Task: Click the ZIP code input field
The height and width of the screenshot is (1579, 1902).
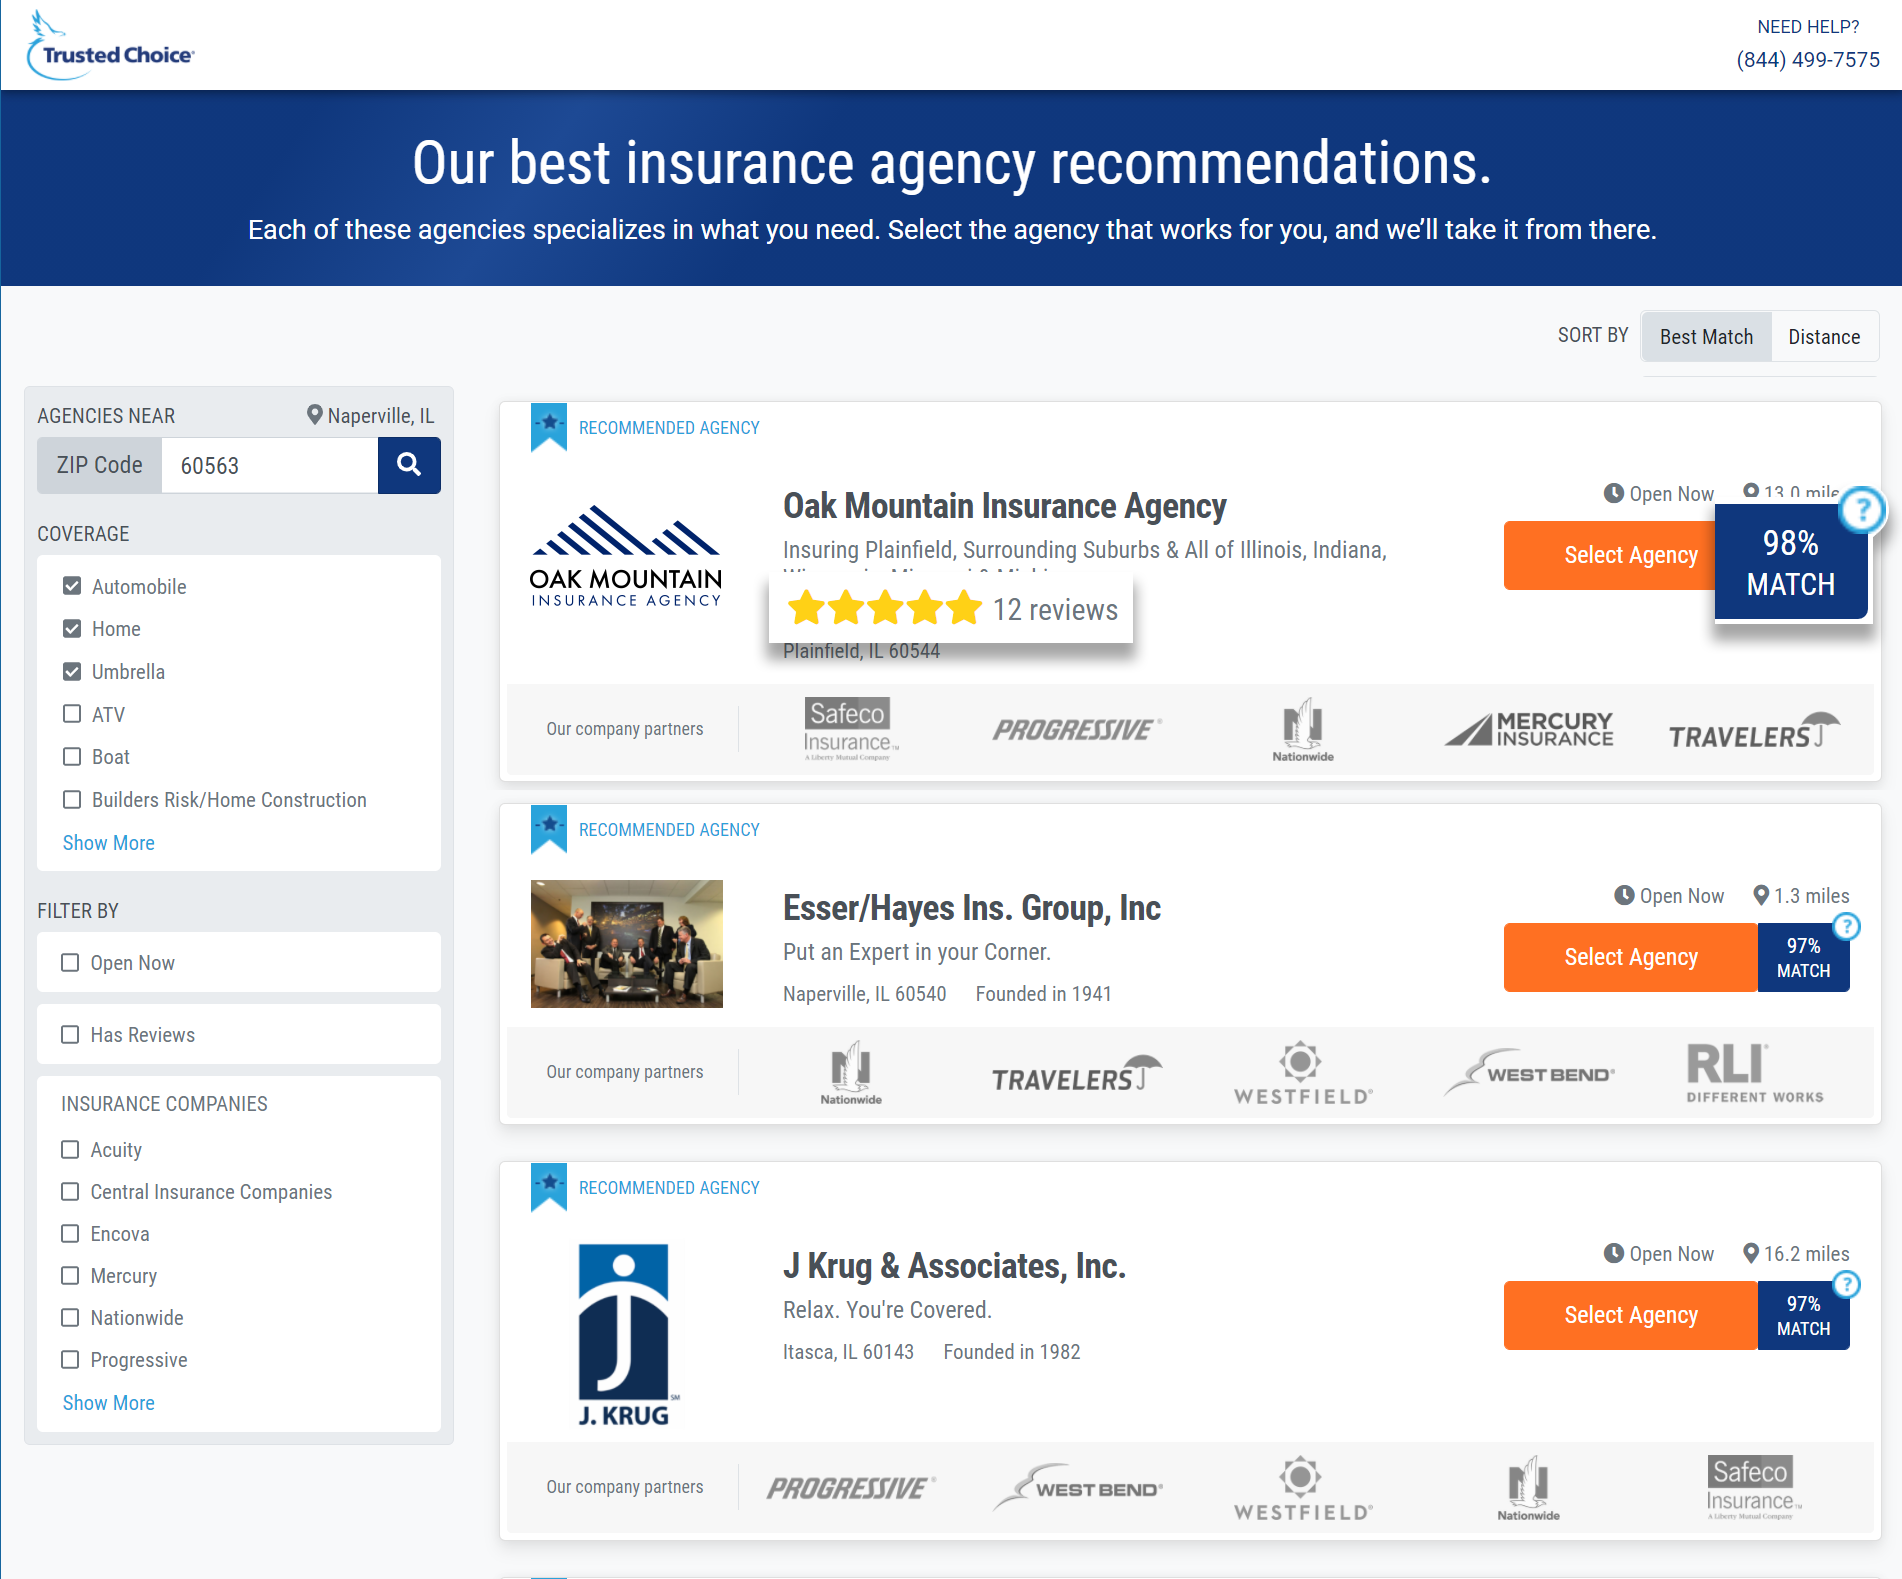Action: click(x=270, y=465)
